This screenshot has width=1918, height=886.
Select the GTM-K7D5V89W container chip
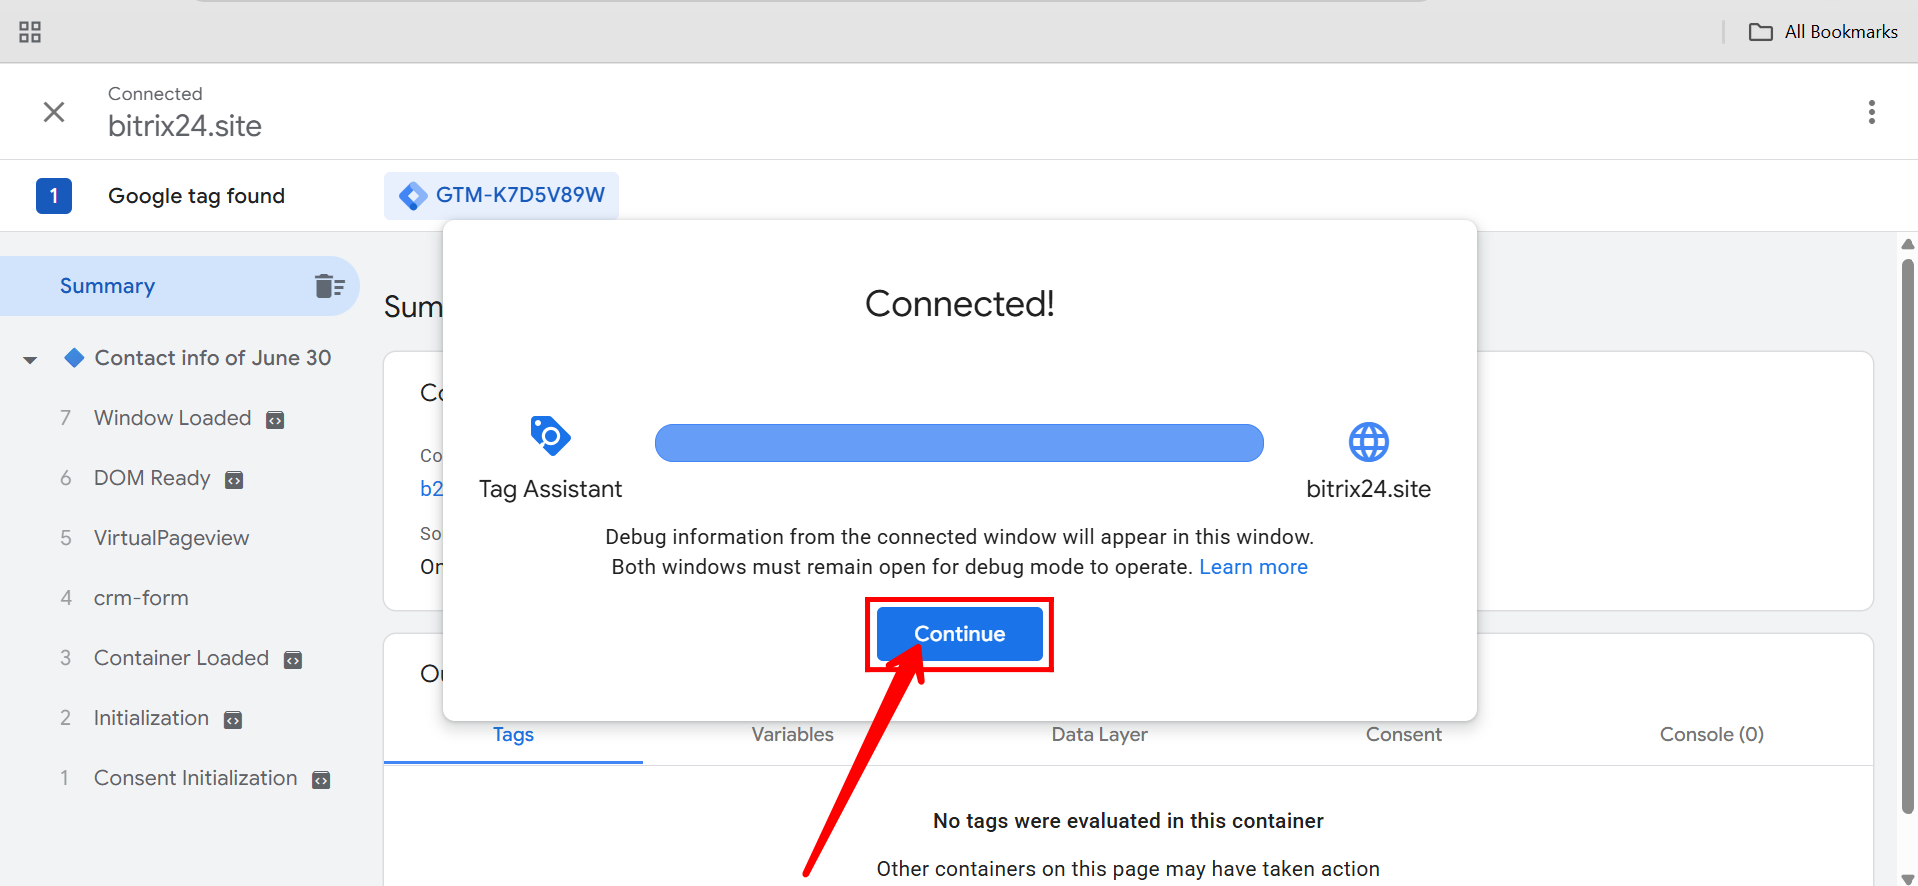coord(501,195)
